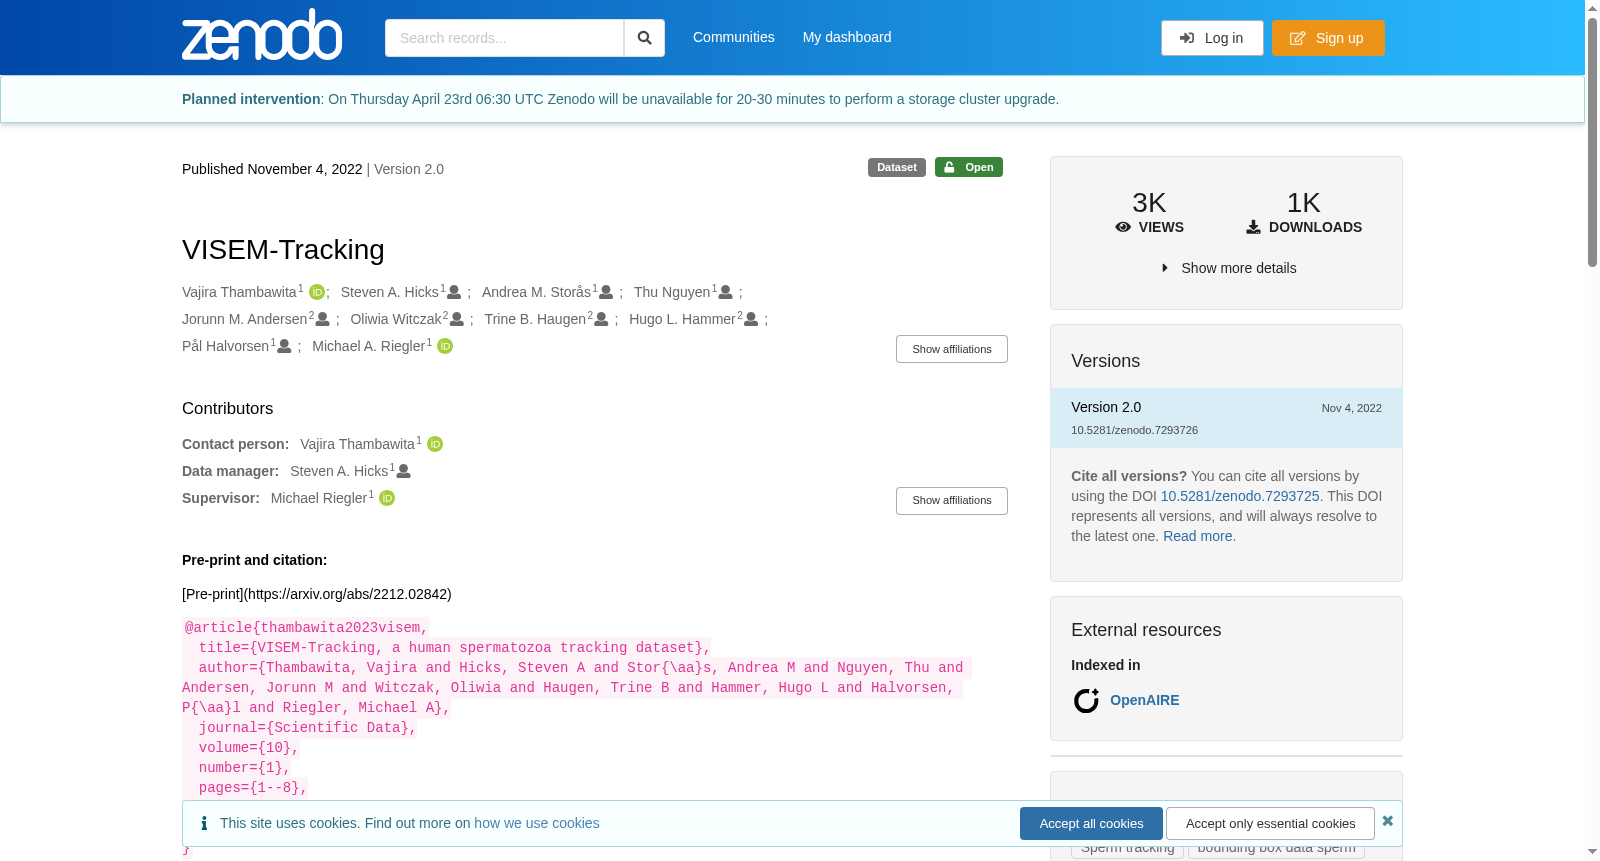Open Vajira Thambawita's ORCID icon in authors list
The height and width of the screenshot is (861, 1600).
317,292
